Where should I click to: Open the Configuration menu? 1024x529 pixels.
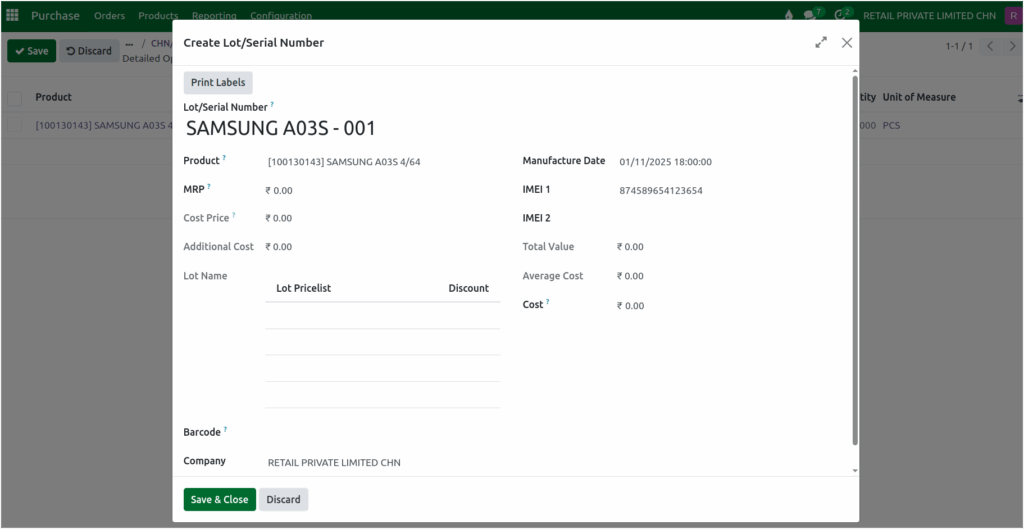tap(281, 16)
